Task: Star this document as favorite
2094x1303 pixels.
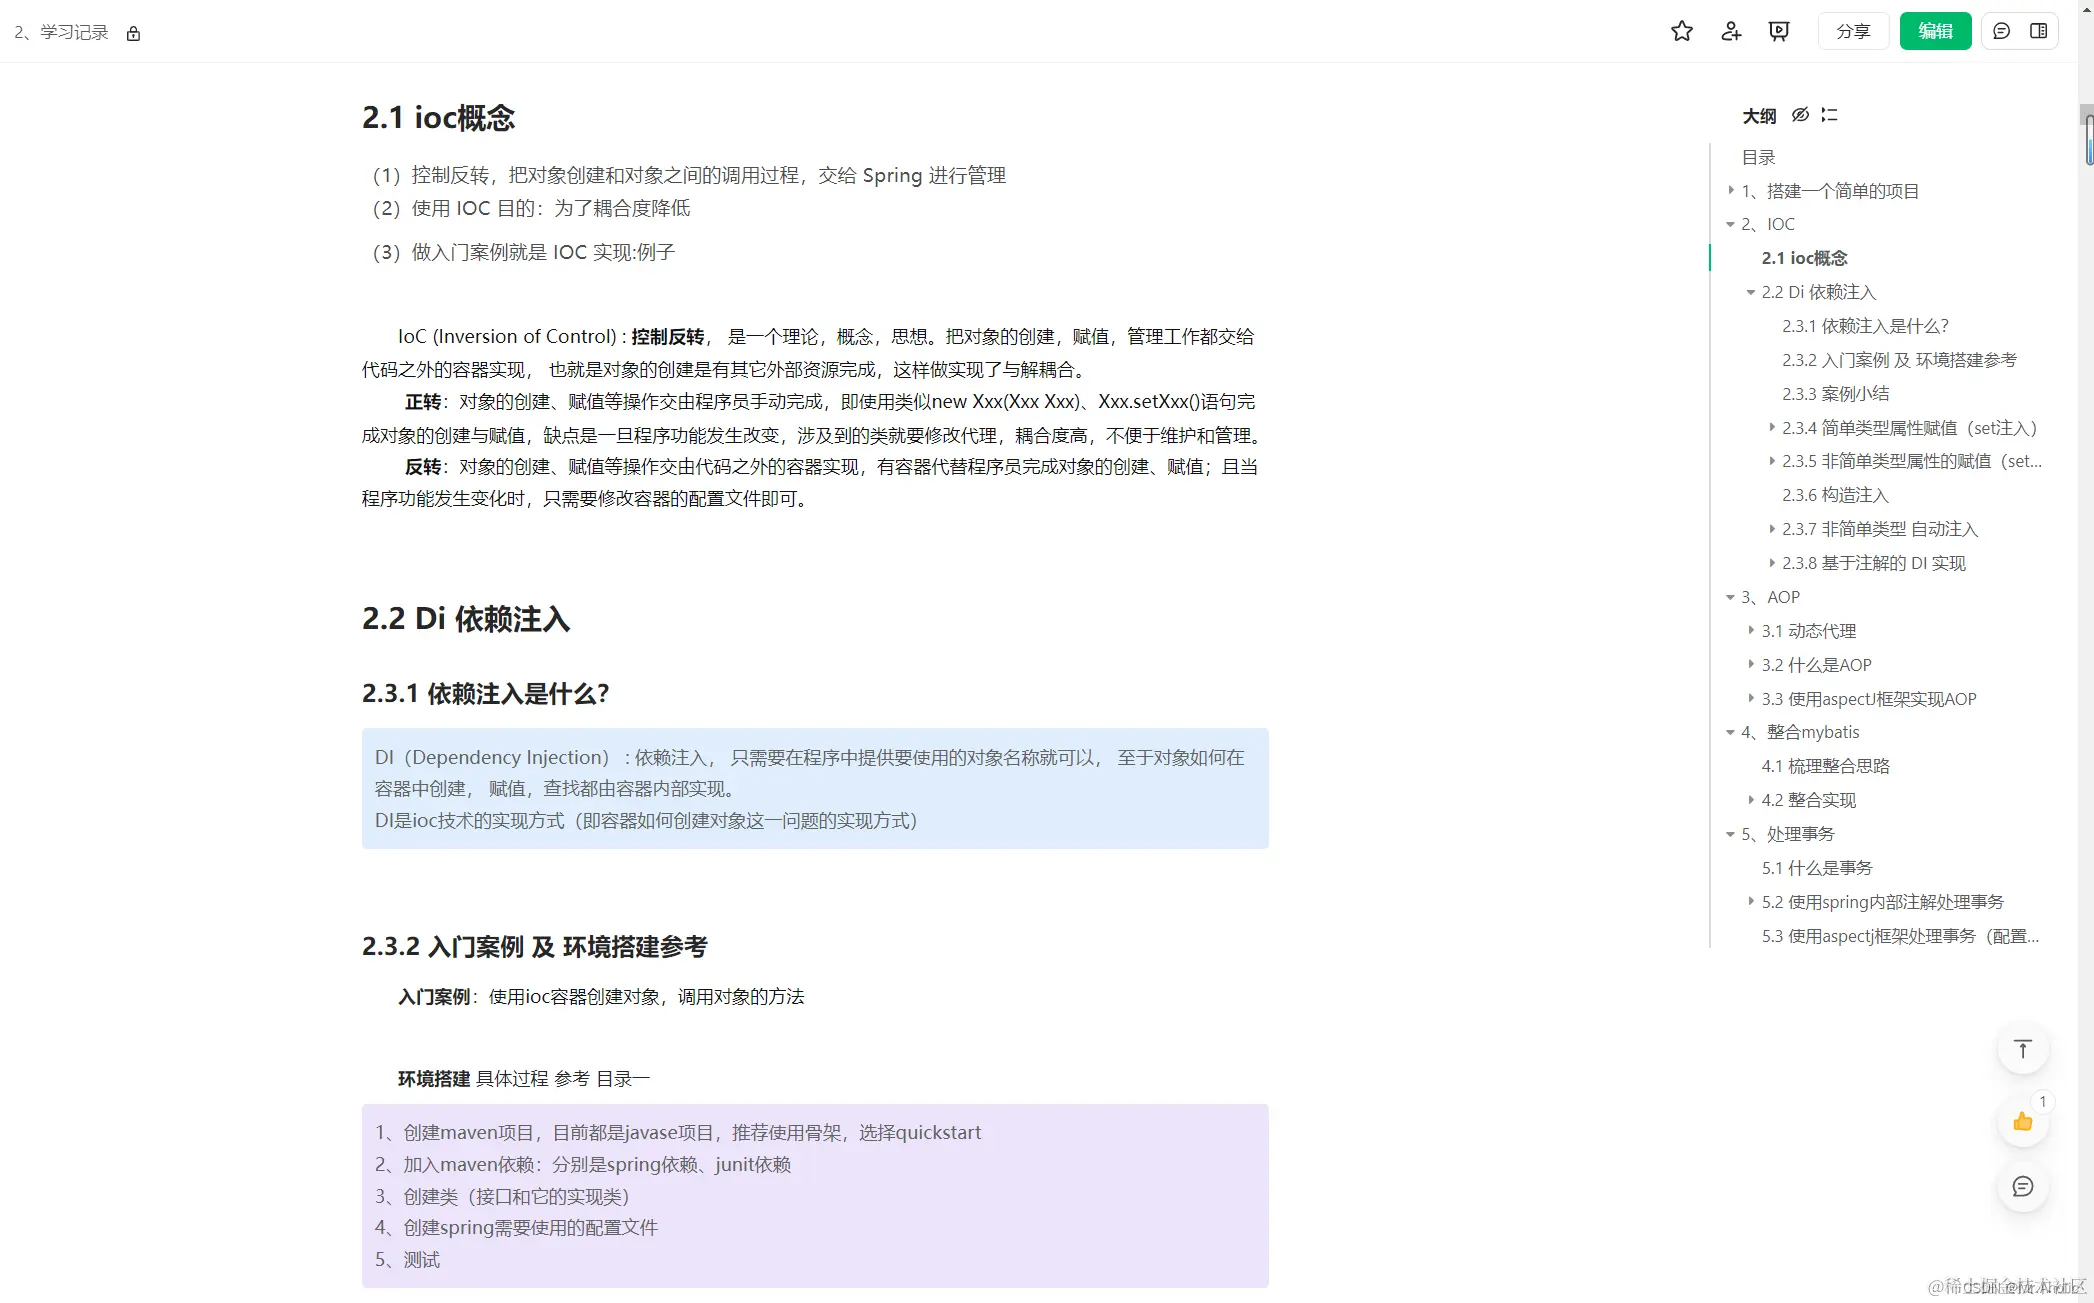Action: 1681,31
